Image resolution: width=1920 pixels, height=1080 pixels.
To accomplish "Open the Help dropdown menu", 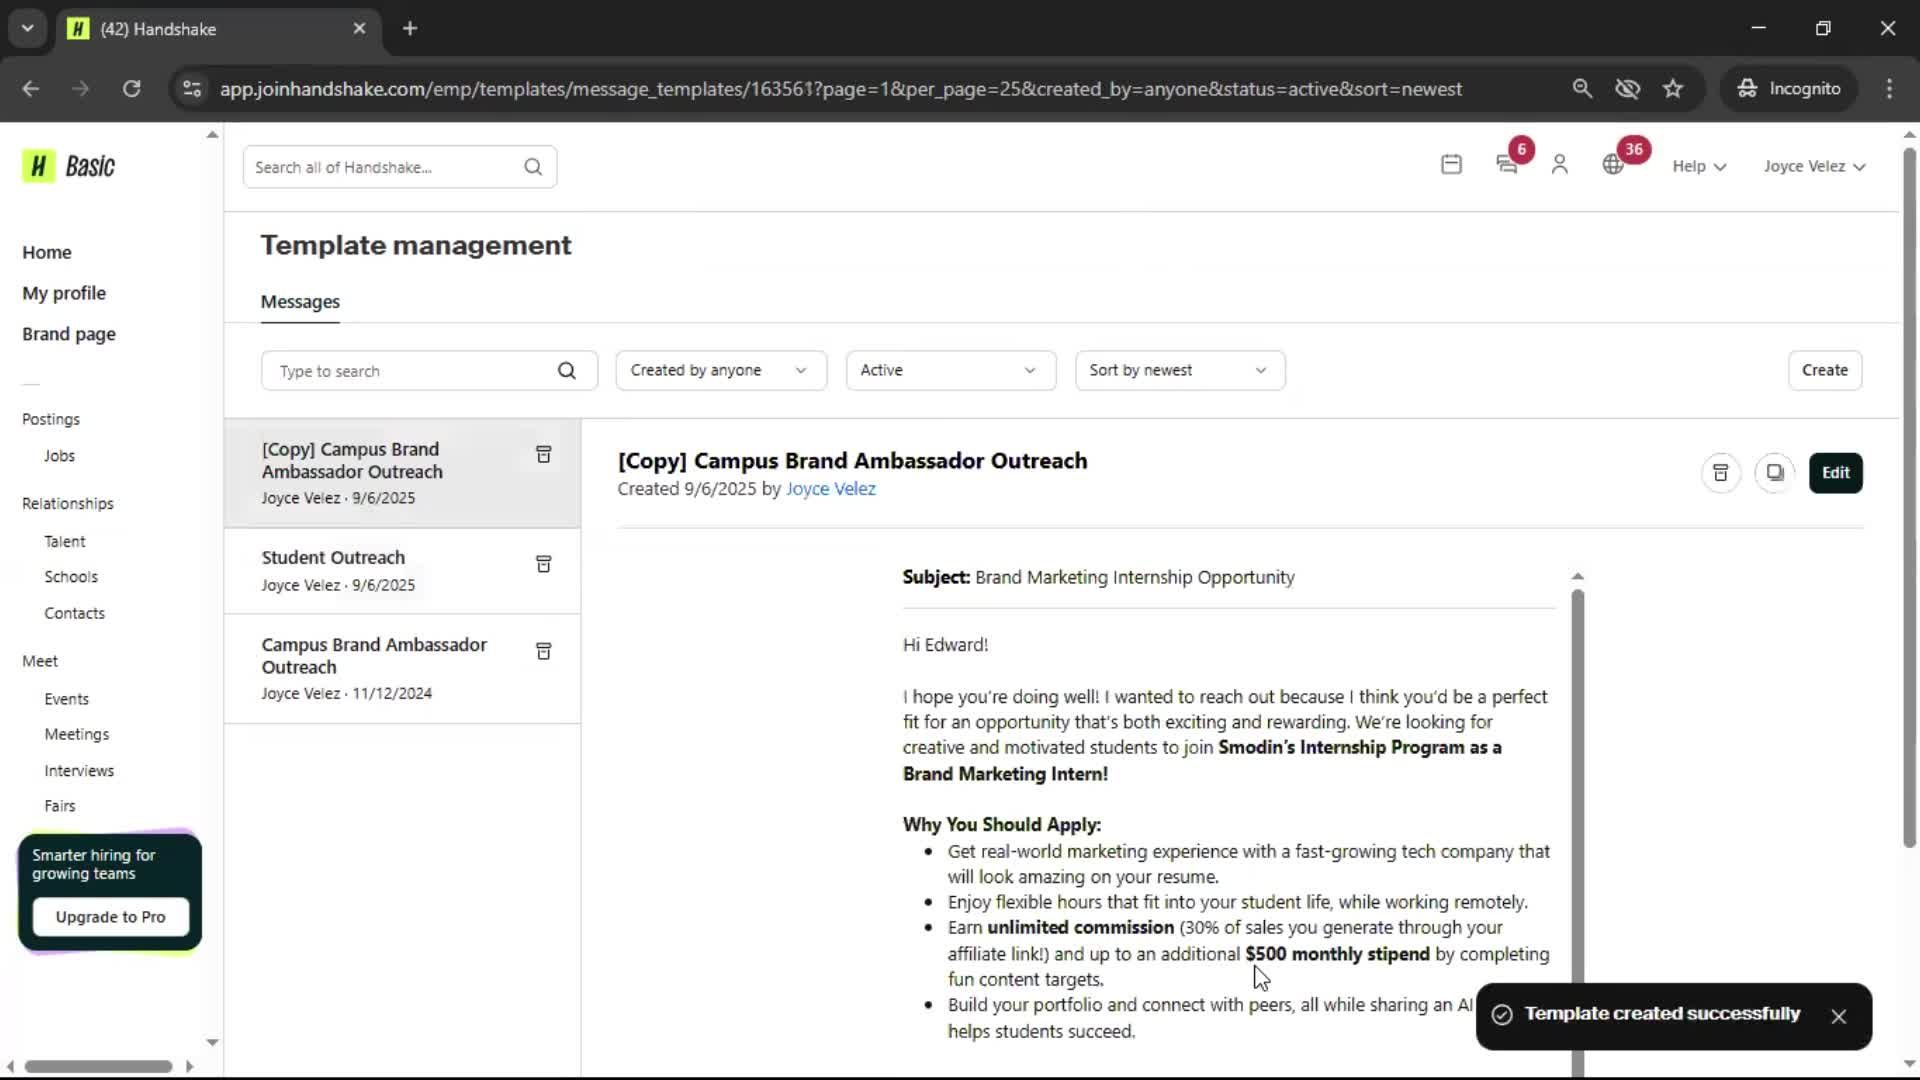I will click(1699, 166).
